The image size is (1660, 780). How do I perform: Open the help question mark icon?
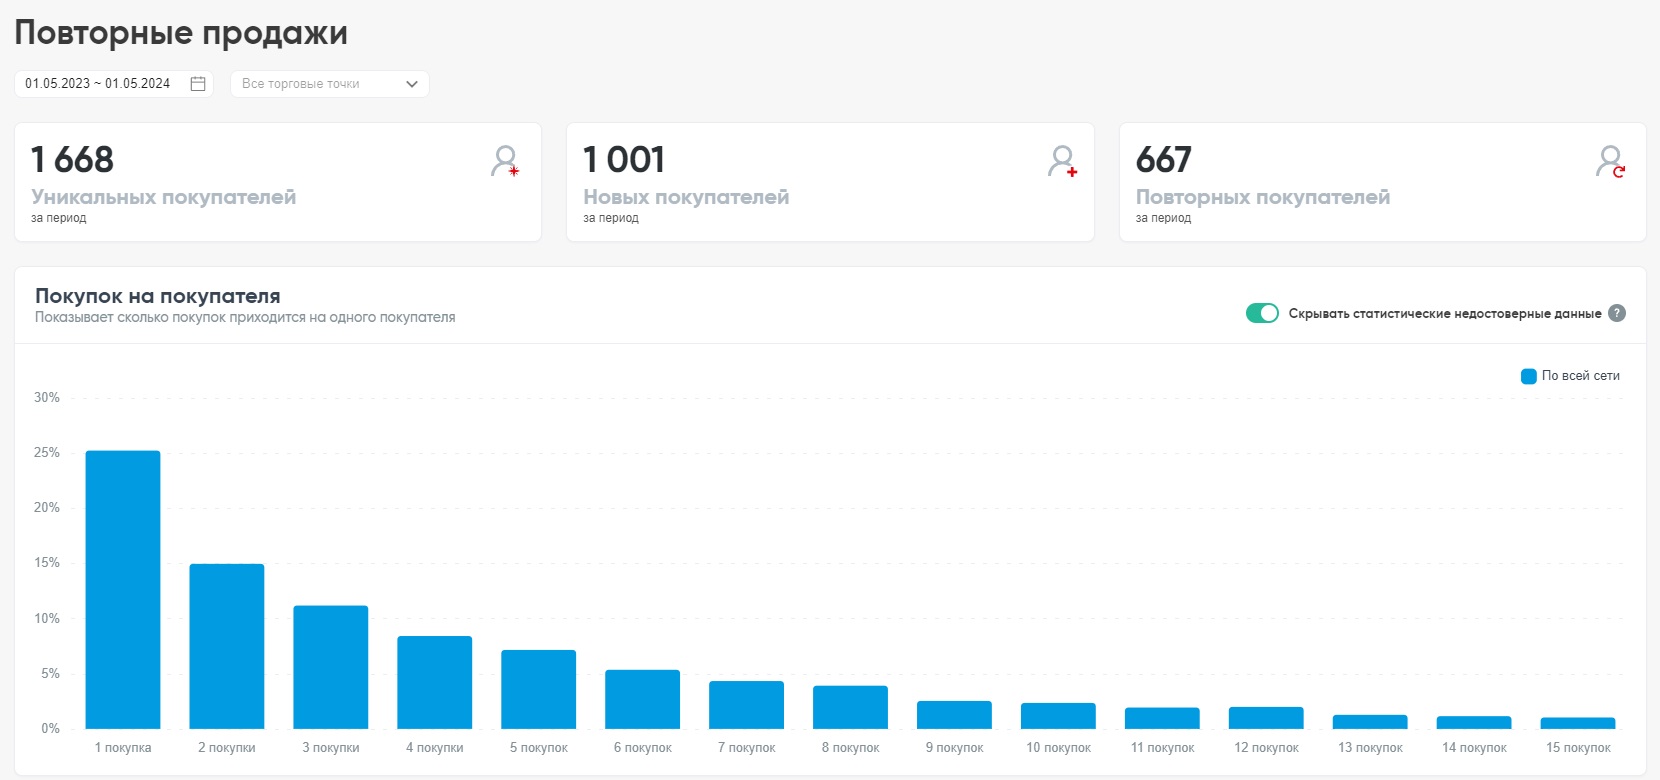click(1617, 313)
